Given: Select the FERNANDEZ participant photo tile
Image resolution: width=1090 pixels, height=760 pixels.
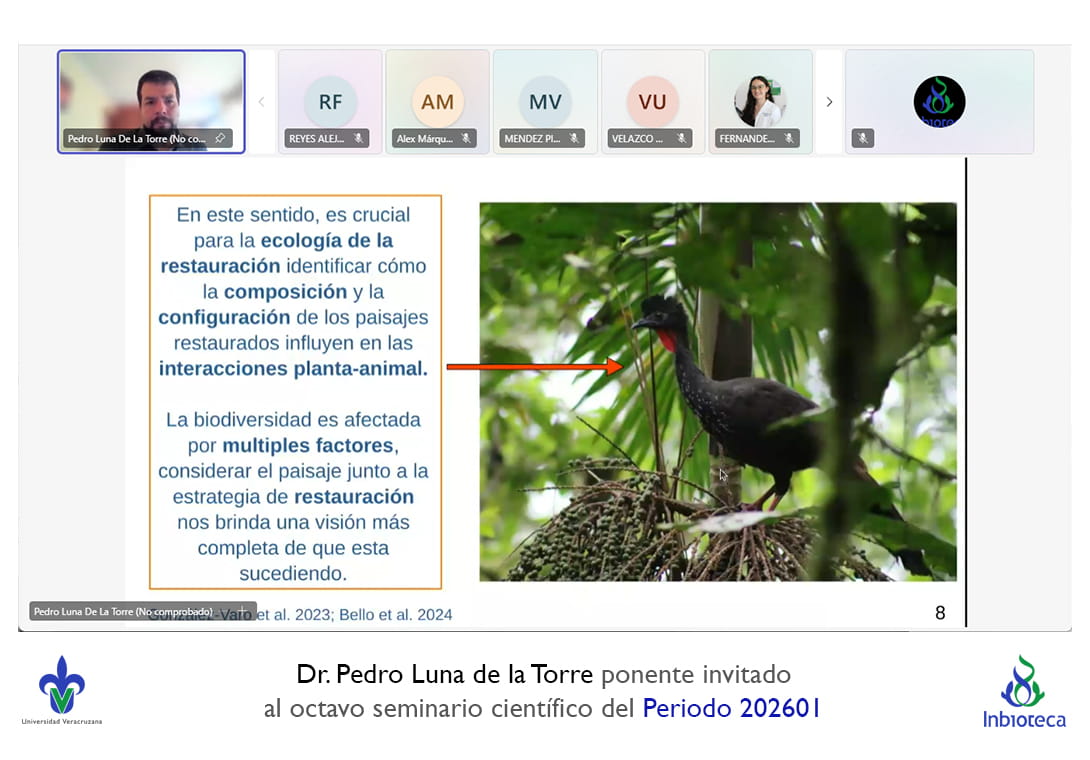Looking at the screenshot, I should (760, 101).
